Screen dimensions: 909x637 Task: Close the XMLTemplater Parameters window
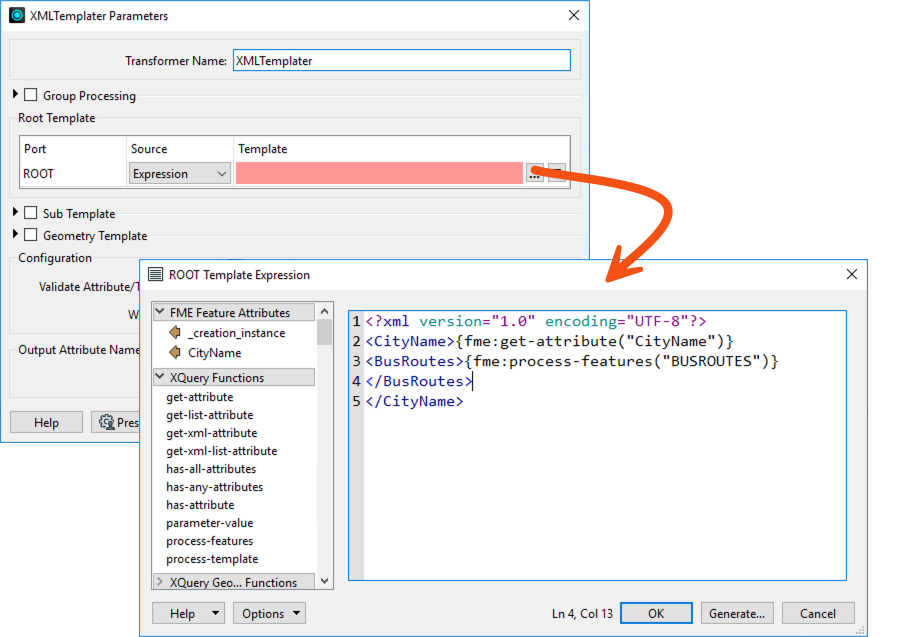573,15
